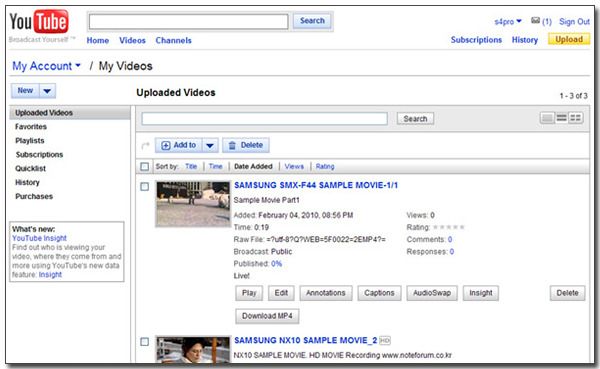Click the grey move arrow icon
Image resolution: width=600 pixels, height=369 pixels.
point(145,145)
